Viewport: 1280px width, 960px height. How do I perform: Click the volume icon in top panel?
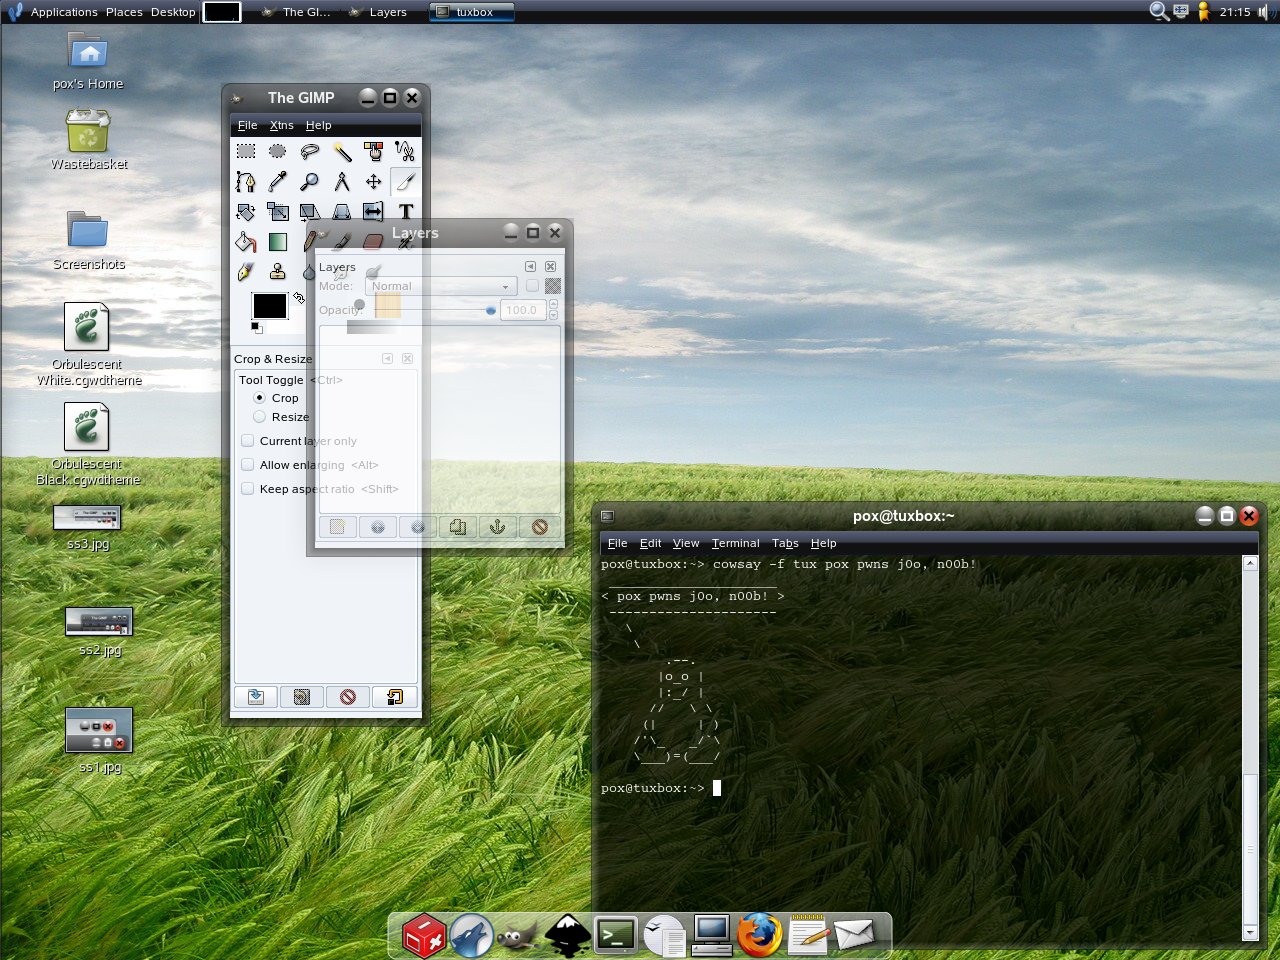(x=1262, y=12)
